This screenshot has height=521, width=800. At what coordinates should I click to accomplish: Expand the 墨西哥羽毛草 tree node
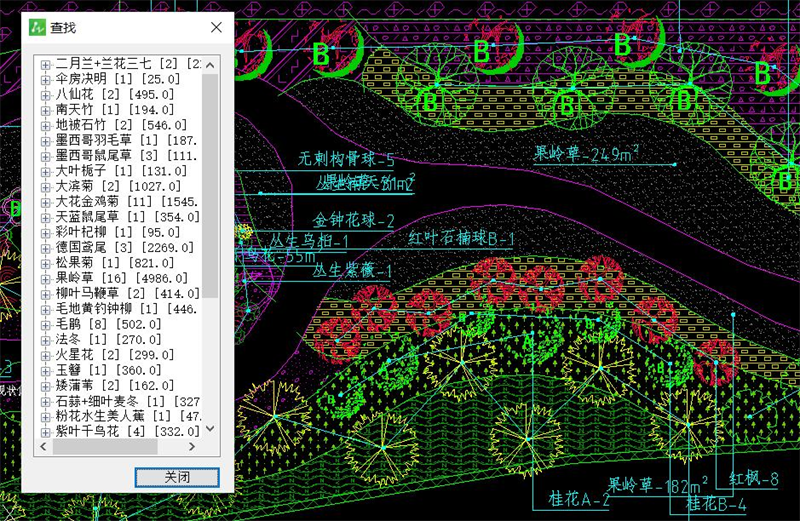pos(46,141)
